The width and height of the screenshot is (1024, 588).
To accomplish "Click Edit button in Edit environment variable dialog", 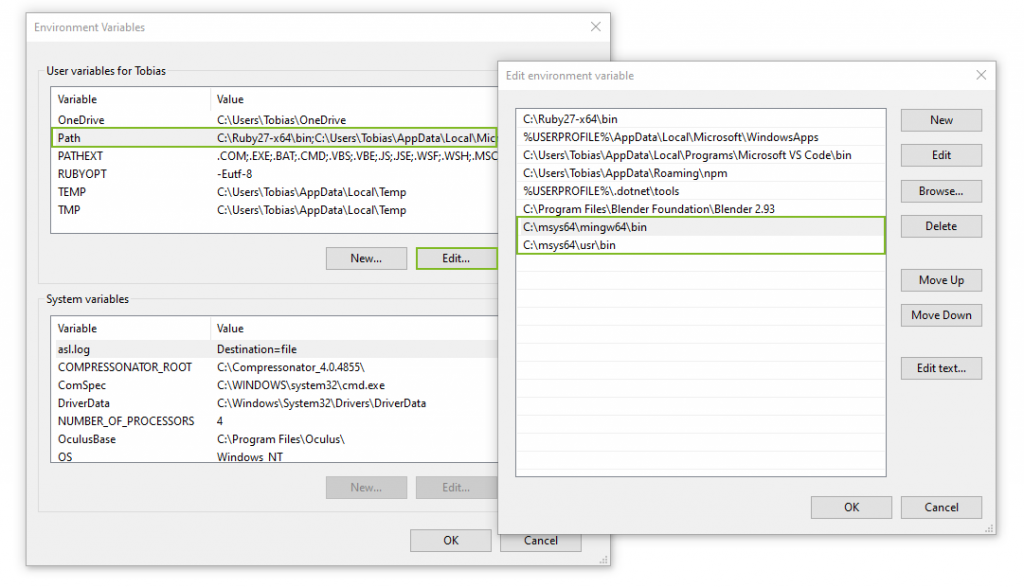I will click(x=940, y=155).
